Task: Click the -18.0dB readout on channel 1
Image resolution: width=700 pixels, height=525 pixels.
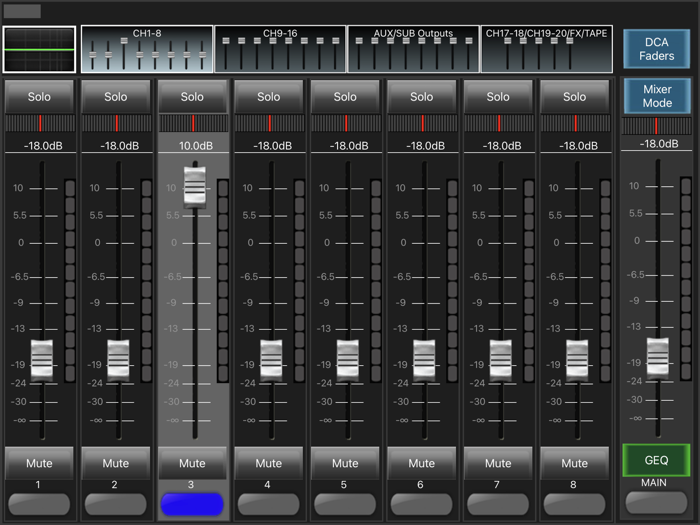Action: [43, 146]
